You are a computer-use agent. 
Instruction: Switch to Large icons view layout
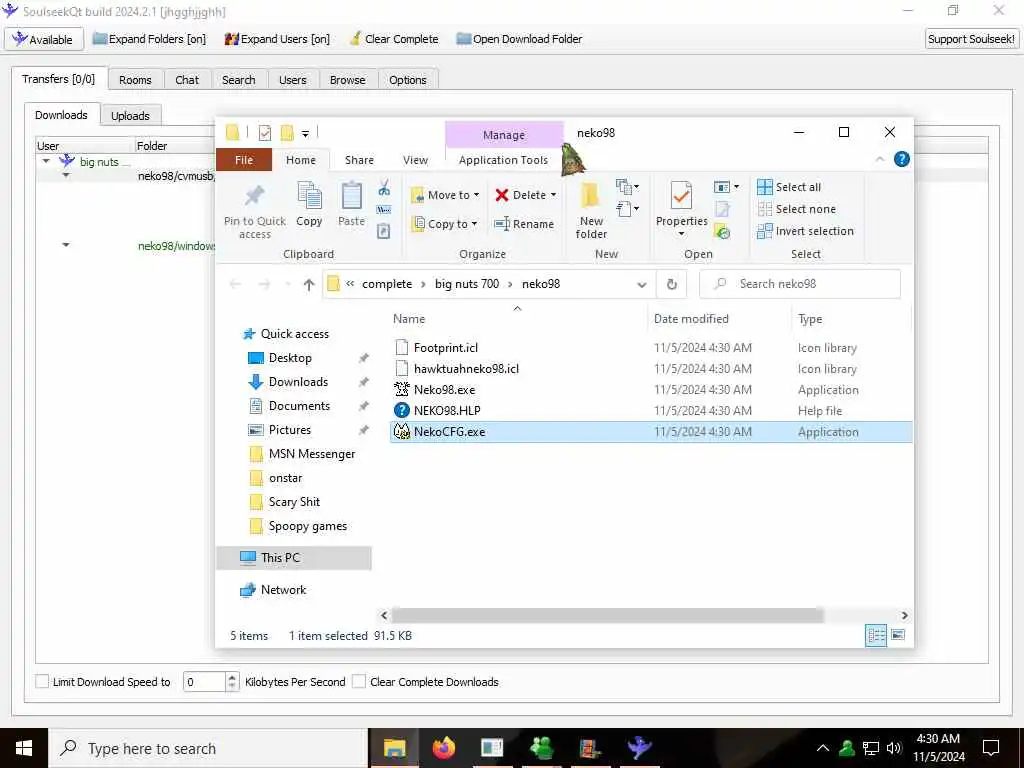898,635
